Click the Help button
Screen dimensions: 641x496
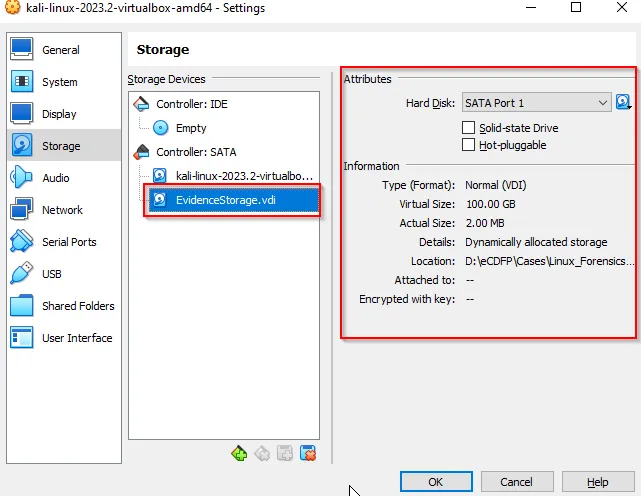[x=597, y=482]
